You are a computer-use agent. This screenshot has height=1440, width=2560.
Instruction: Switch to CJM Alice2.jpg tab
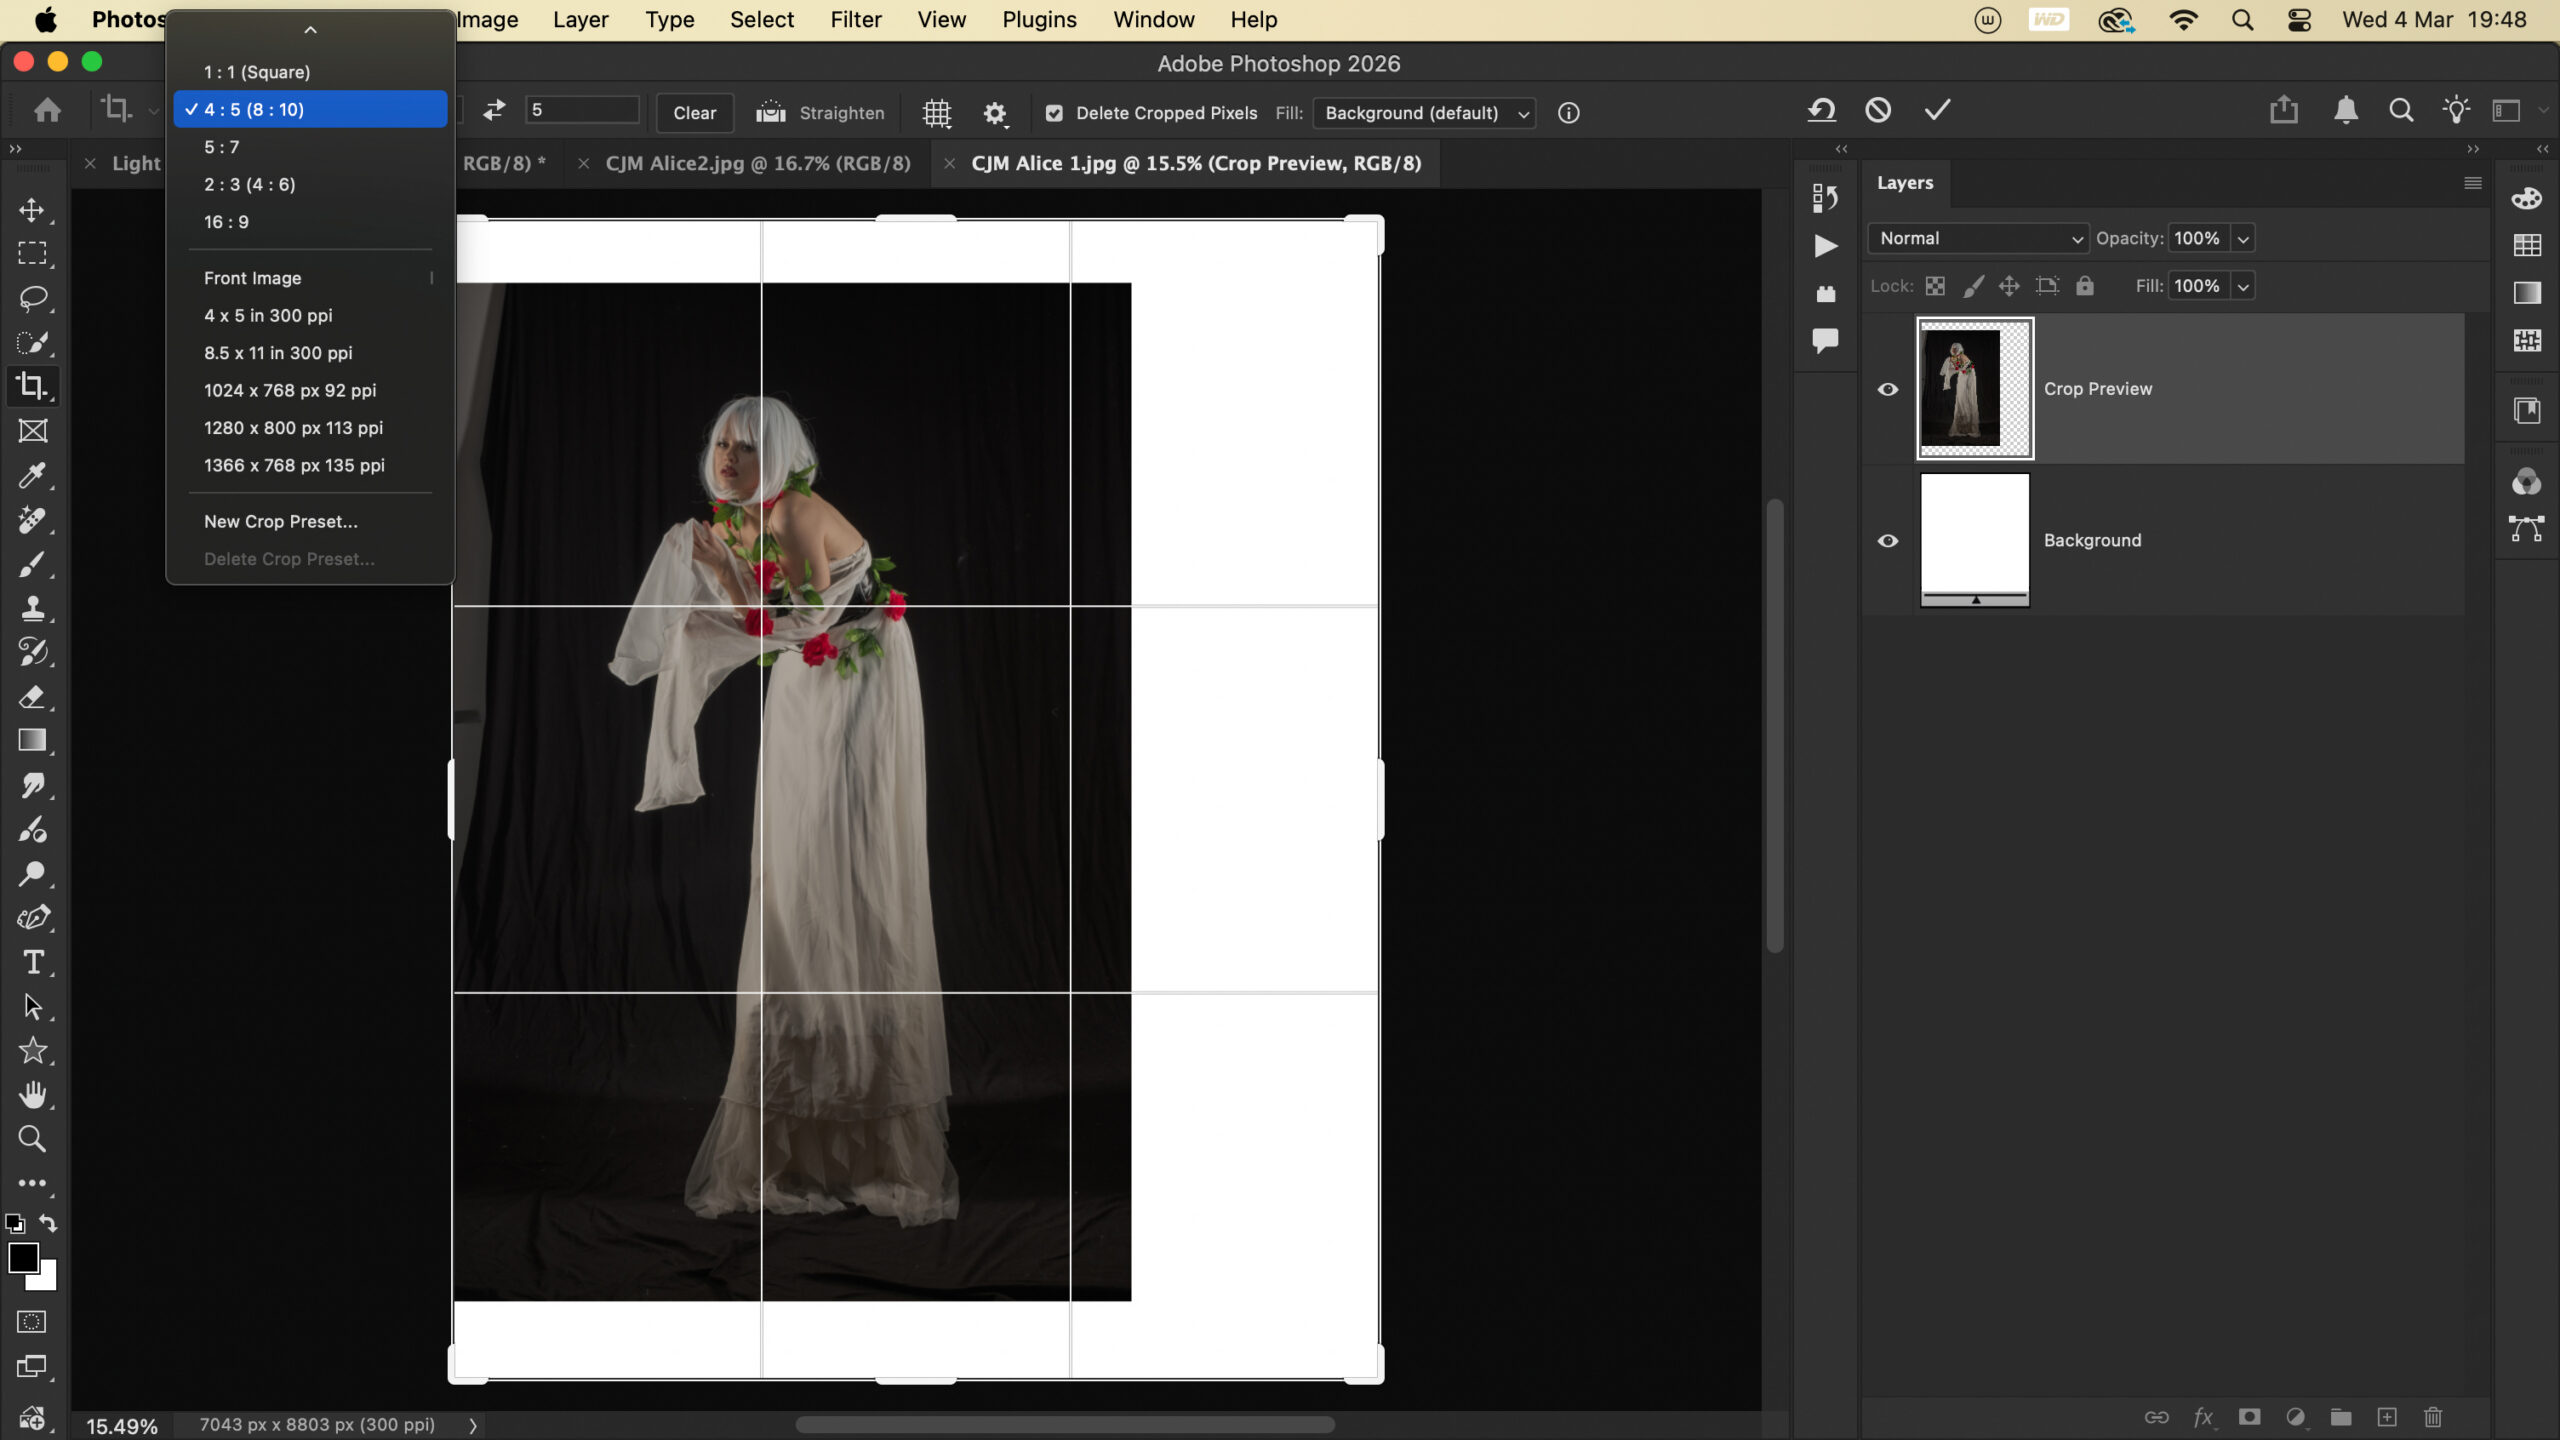point(757,163)
